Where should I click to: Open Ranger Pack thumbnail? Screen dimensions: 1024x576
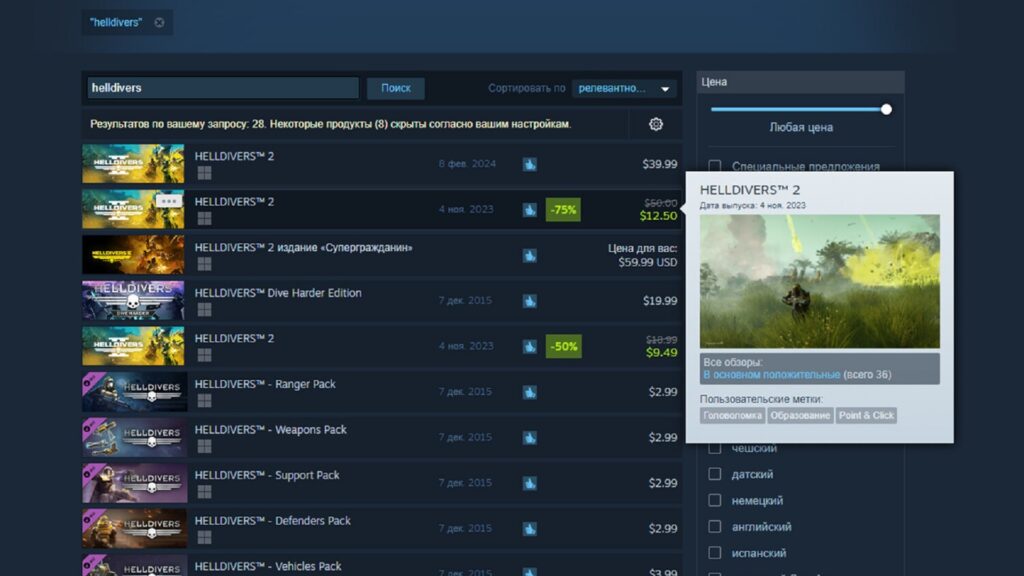pyautogui.click(x=135, y=392)
